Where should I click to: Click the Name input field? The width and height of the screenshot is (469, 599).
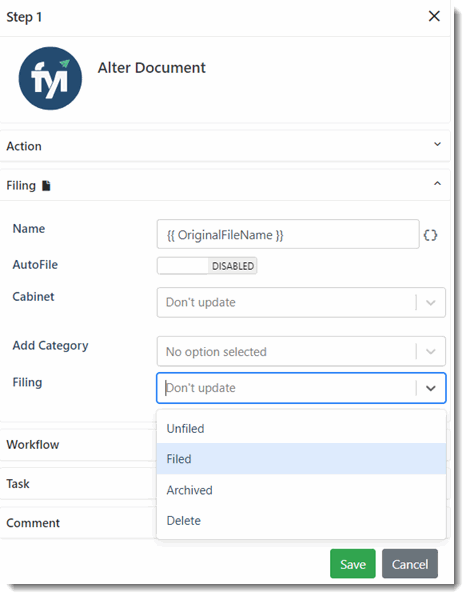coord(288,234)
